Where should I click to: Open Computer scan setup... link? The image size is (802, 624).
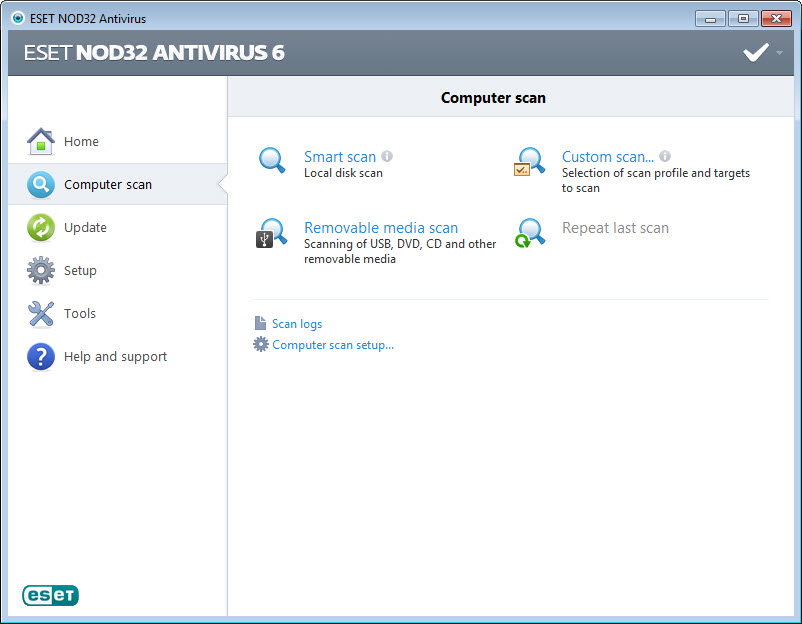pos(333,345)
